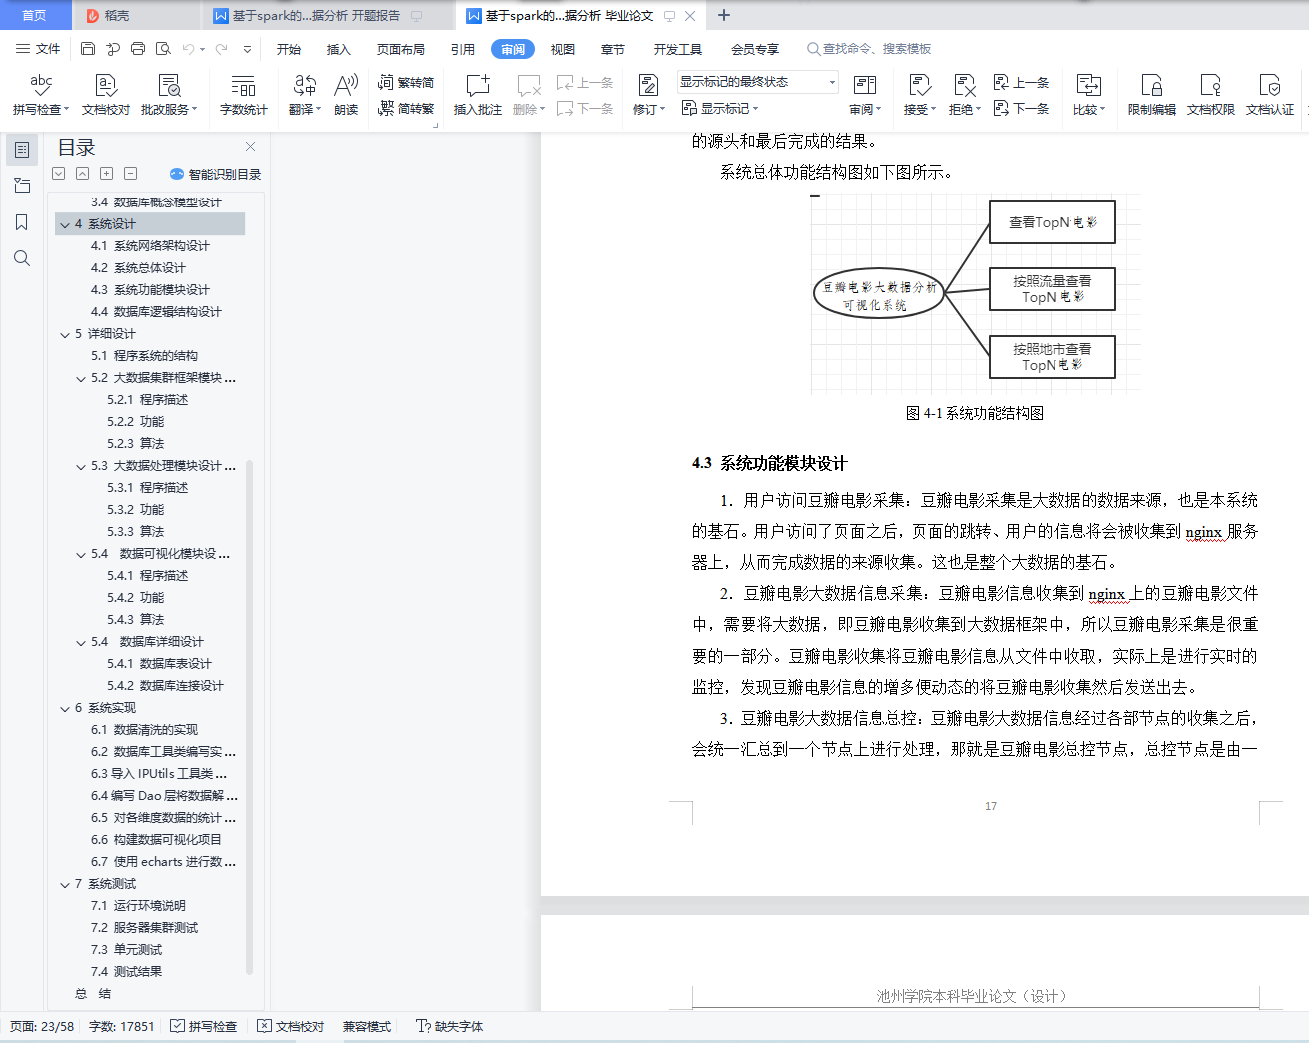Jump to 6.1 数据清洗的实现 in outline
This screenshot has width=1309, height=1043.
(144, 730)
